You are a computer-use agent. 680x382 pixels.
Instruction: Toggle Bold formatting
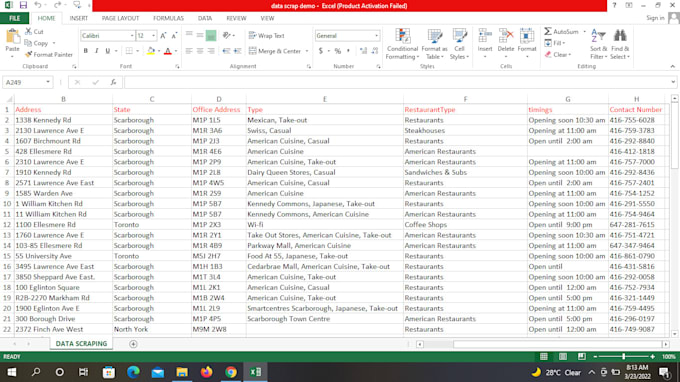pyautogui.click(x=85, y=51)
